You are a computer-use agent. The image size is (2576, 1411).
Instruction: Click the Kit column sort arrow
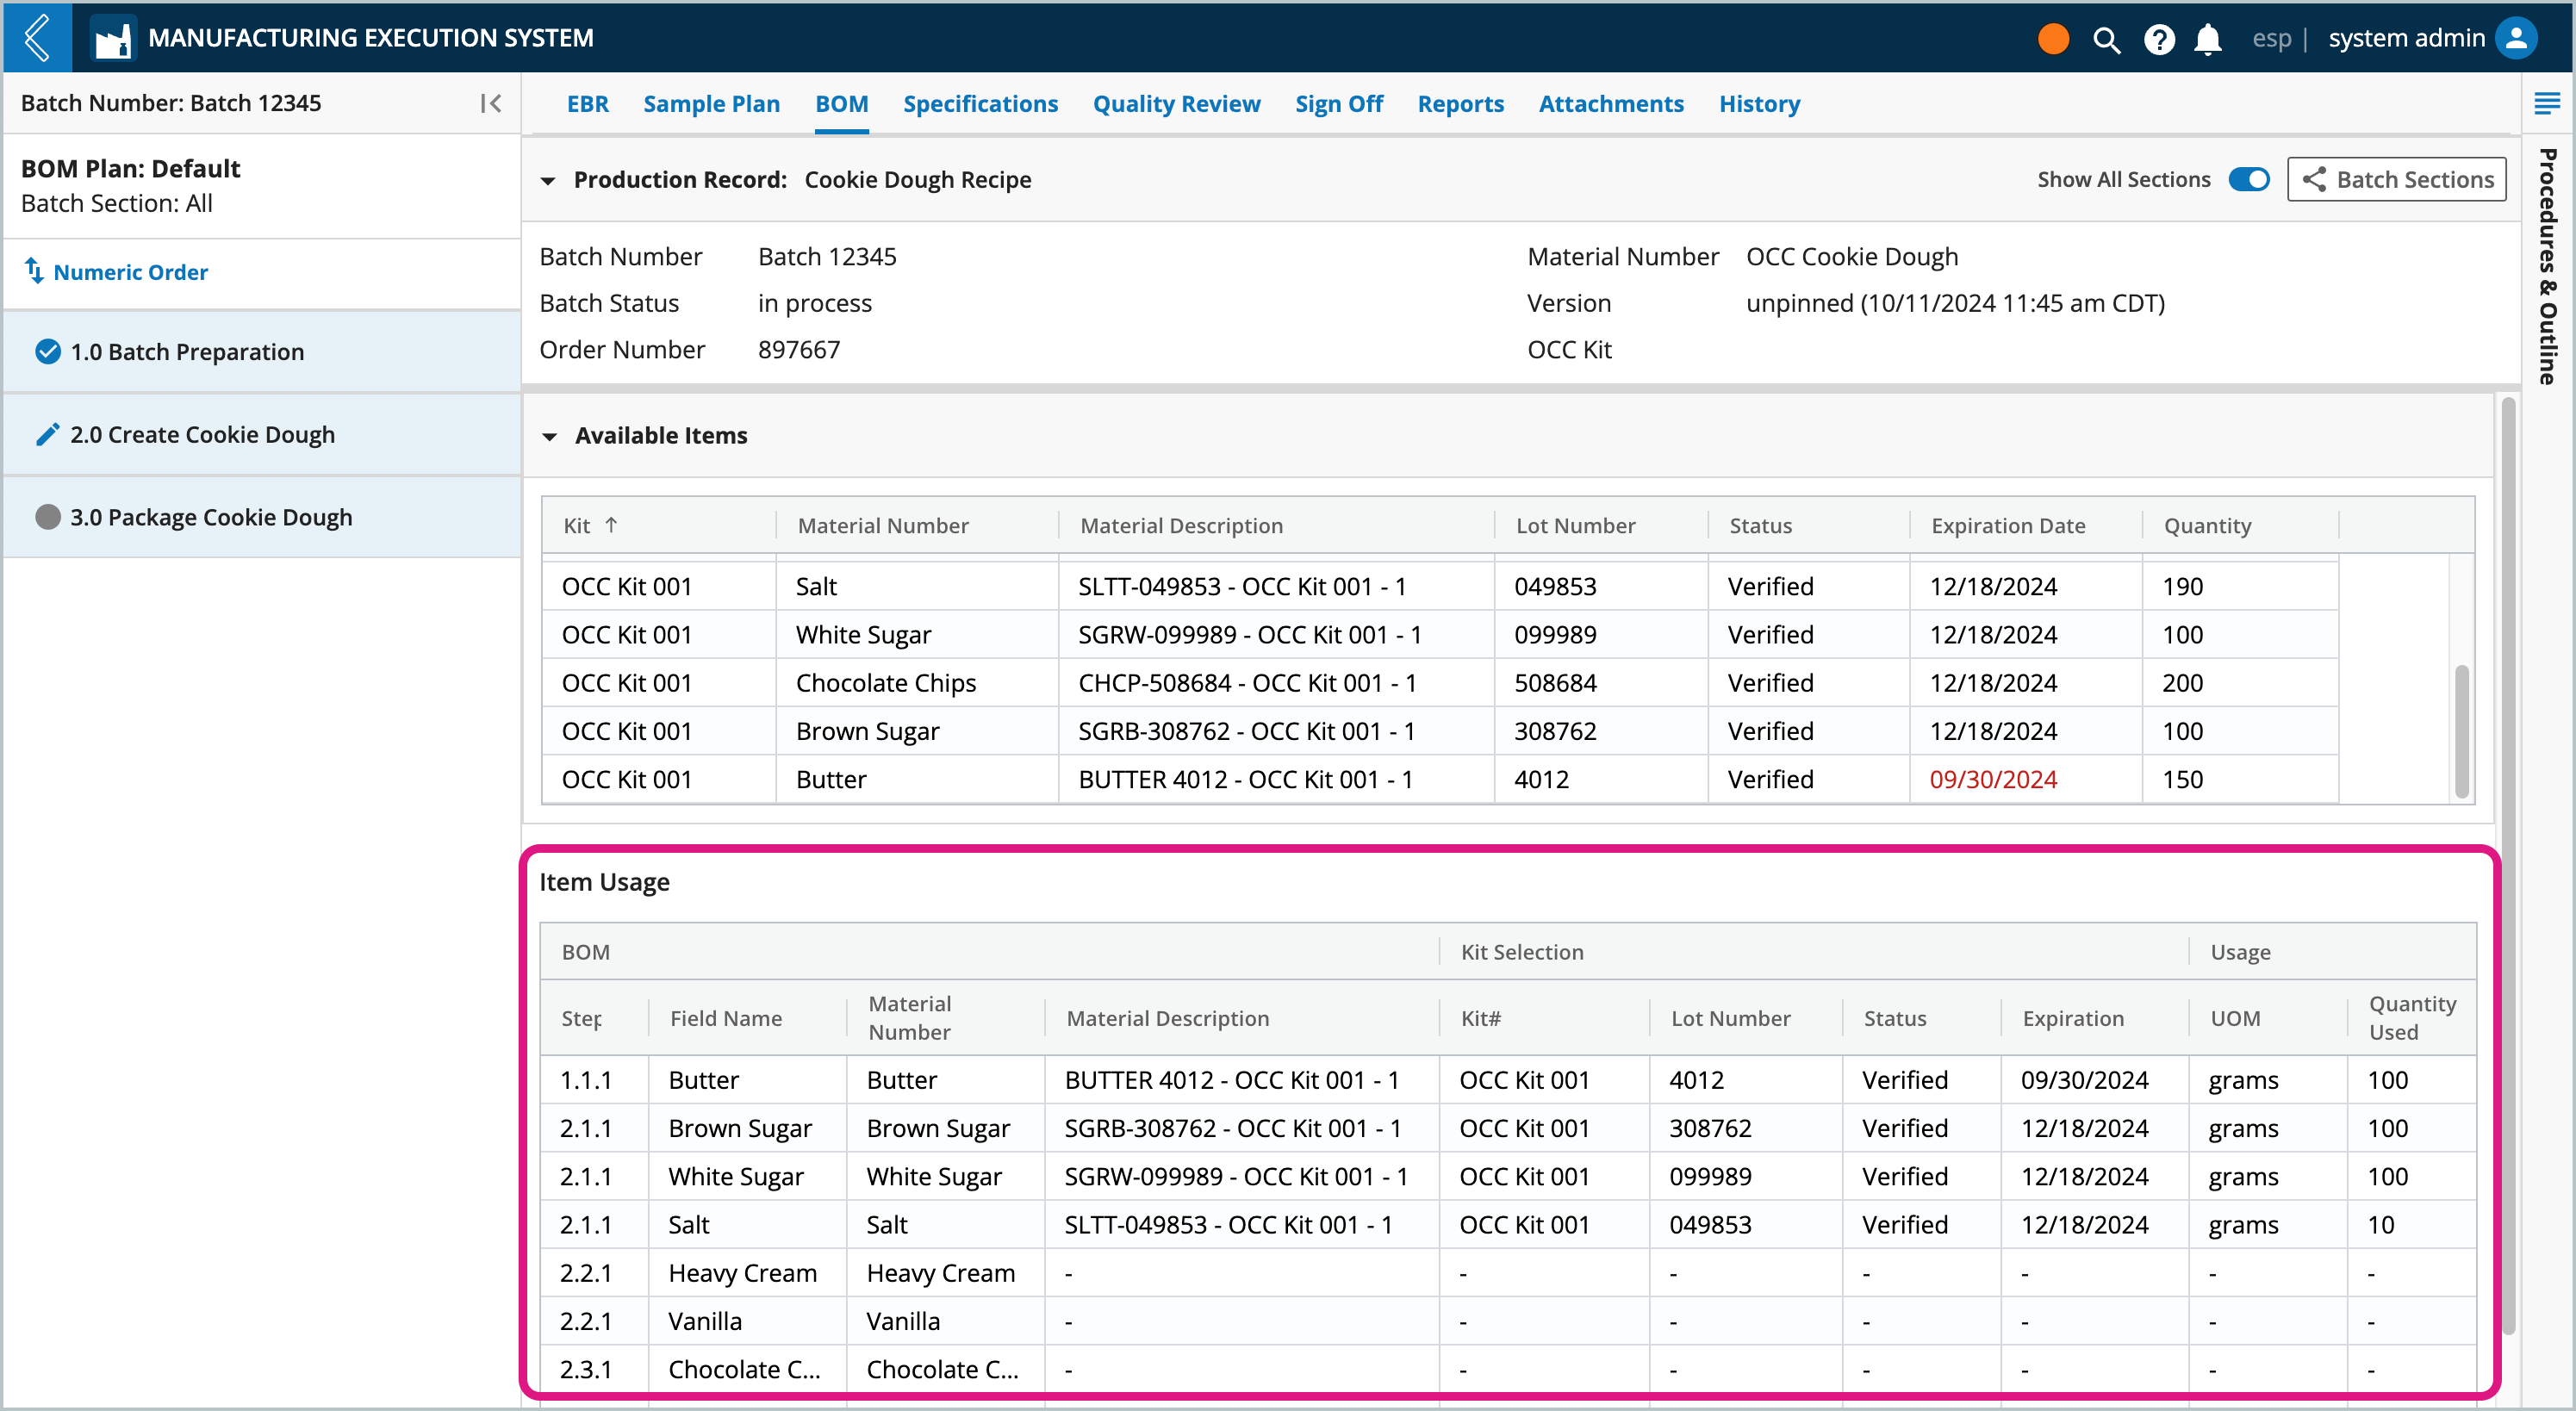click(x=611, y=524)
